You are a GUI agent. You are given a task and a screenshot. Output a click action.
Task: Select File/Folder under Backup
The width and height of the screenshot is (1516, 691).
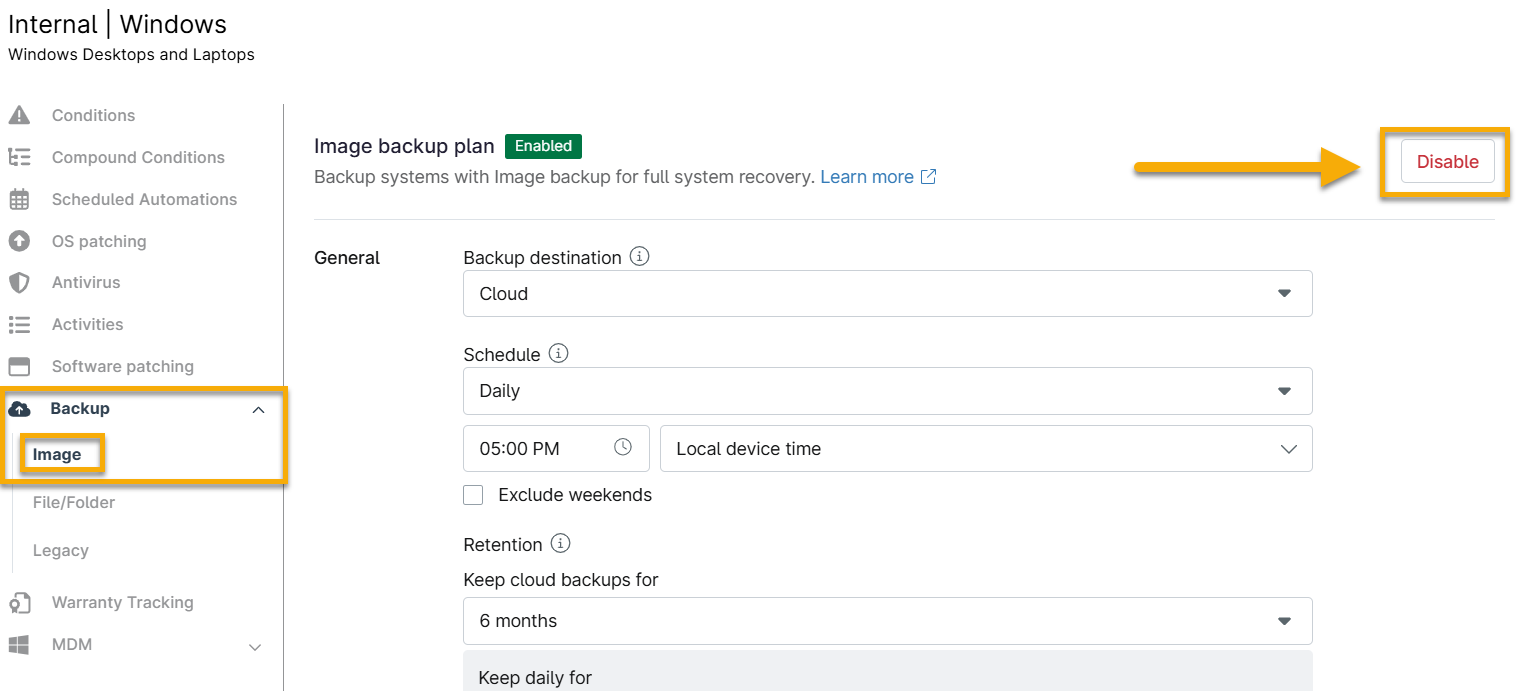74,503
